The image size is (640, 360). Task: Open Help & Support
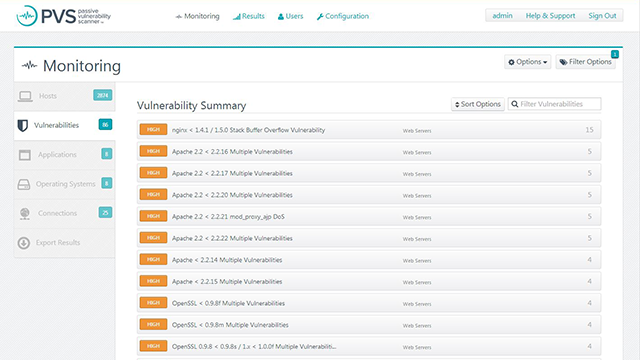[x=550, y=16]
